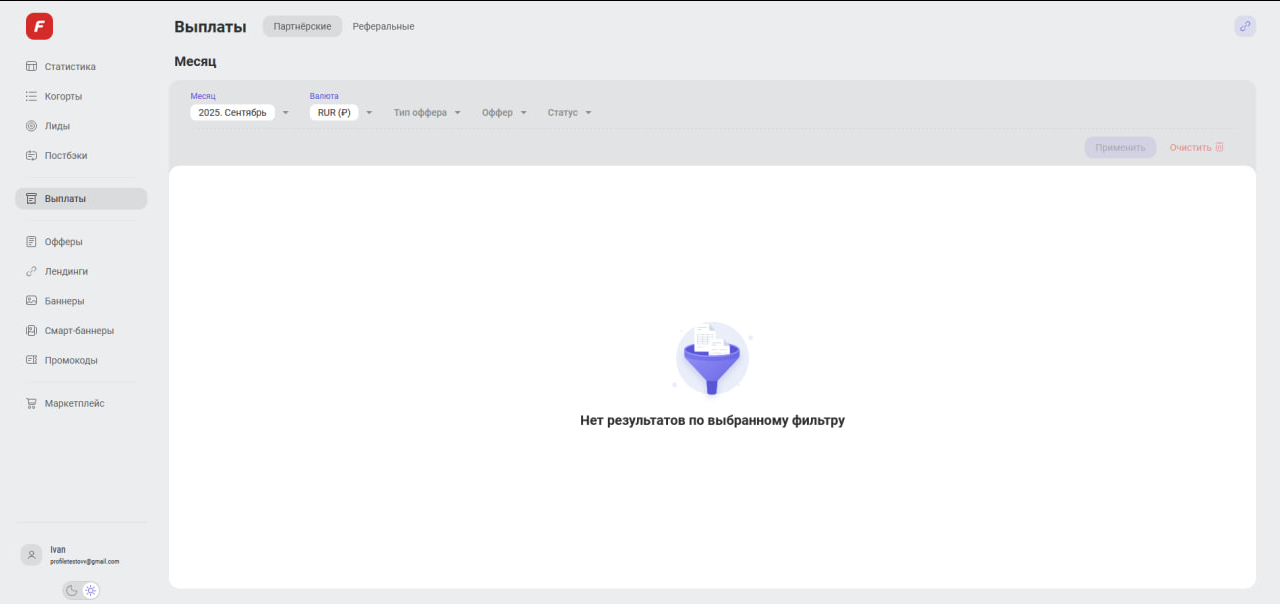This screenshot has width=1280, height=604.
Task: Expand the Валюта RUR dropdown
Action: (340, 113)
